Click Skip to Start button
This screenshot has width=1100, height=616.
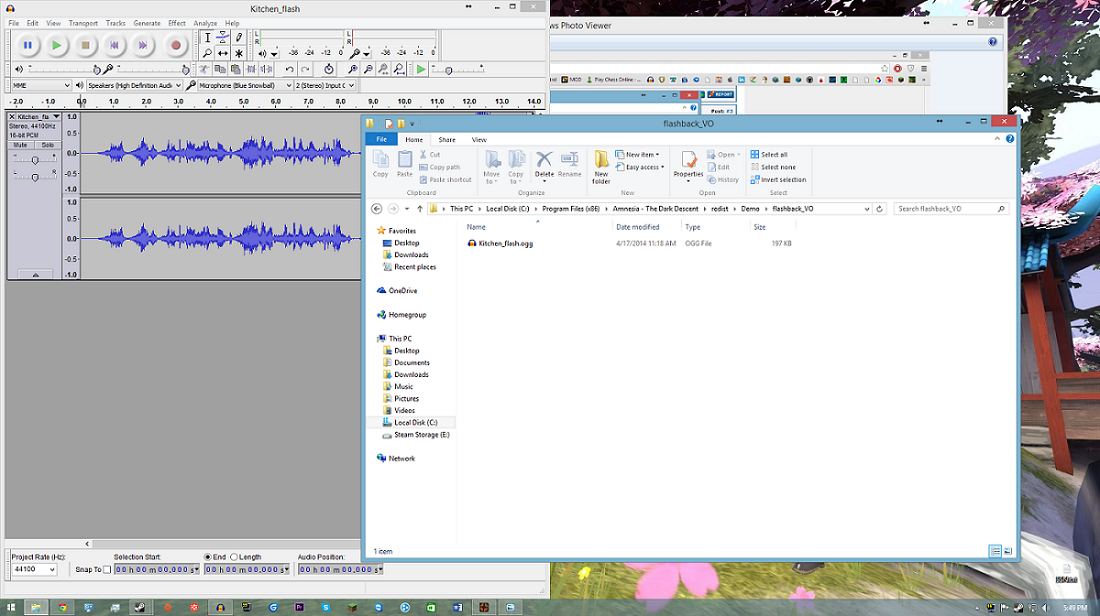tap(115, 45)
